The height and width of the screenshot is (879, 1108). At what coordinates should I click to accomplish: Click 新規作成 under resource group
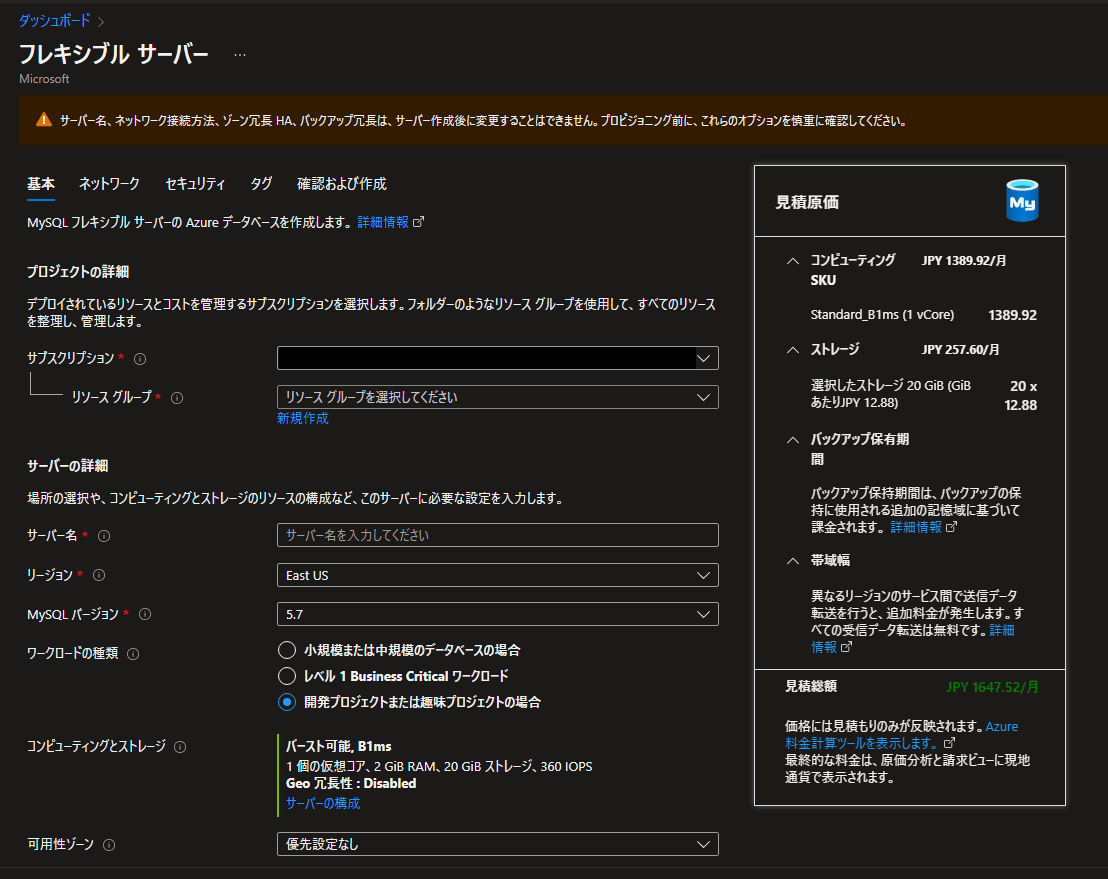pyautogui.click(x=302, y=418)
